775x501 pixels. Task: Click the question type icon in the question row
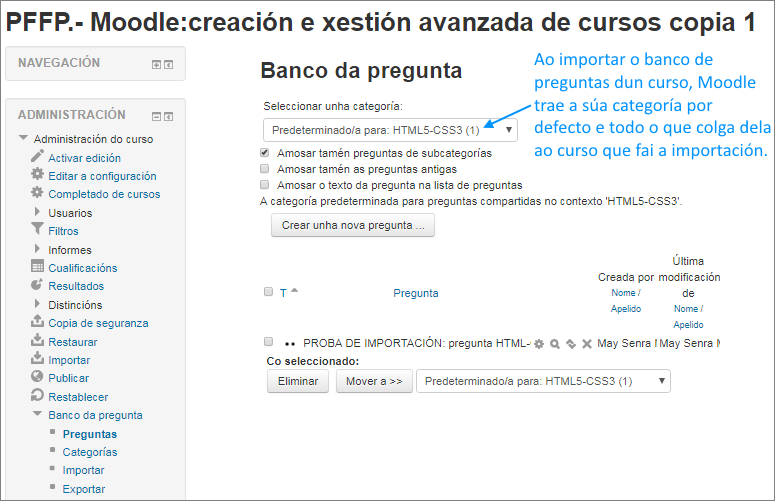[290, 344]
